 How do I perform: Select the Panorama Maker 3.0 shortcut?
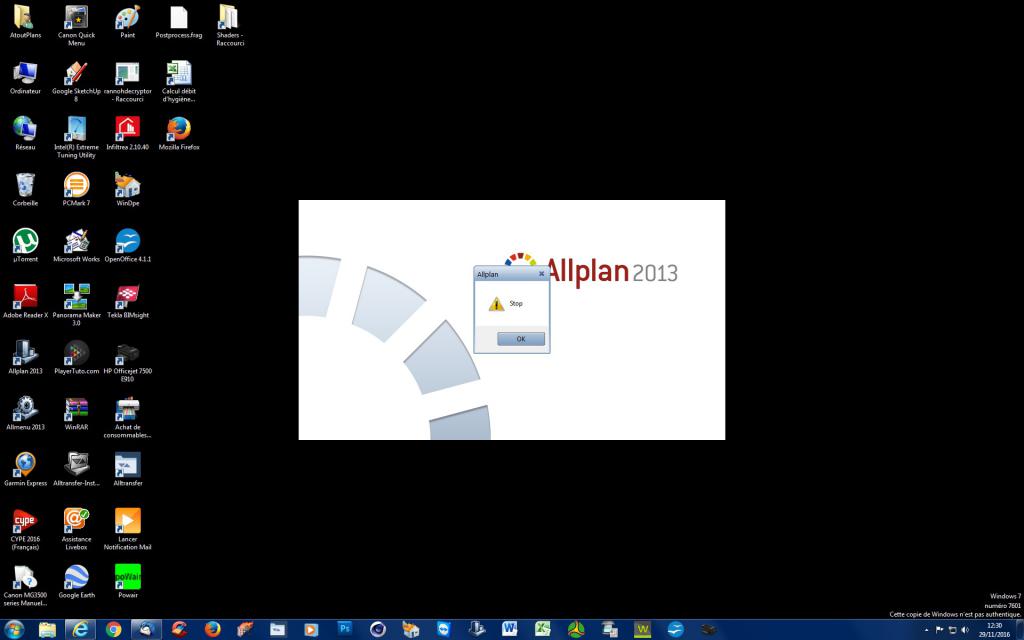76,306
